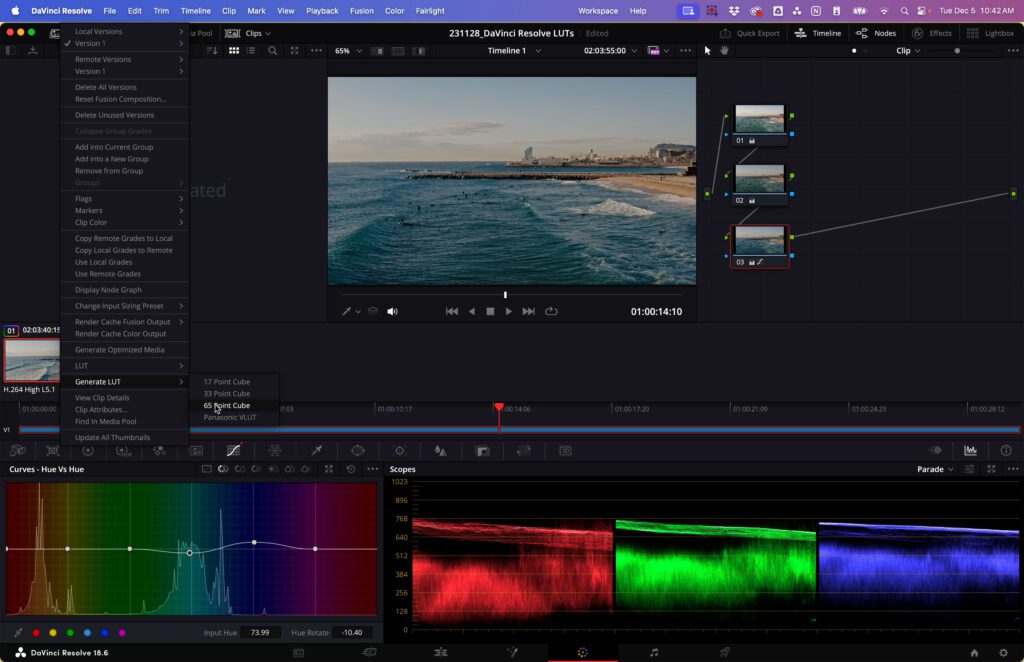Viewport: 1024px width, 662px height.
Task: Choose Panasonic VLUT option
Action: (x=234, y=417)
